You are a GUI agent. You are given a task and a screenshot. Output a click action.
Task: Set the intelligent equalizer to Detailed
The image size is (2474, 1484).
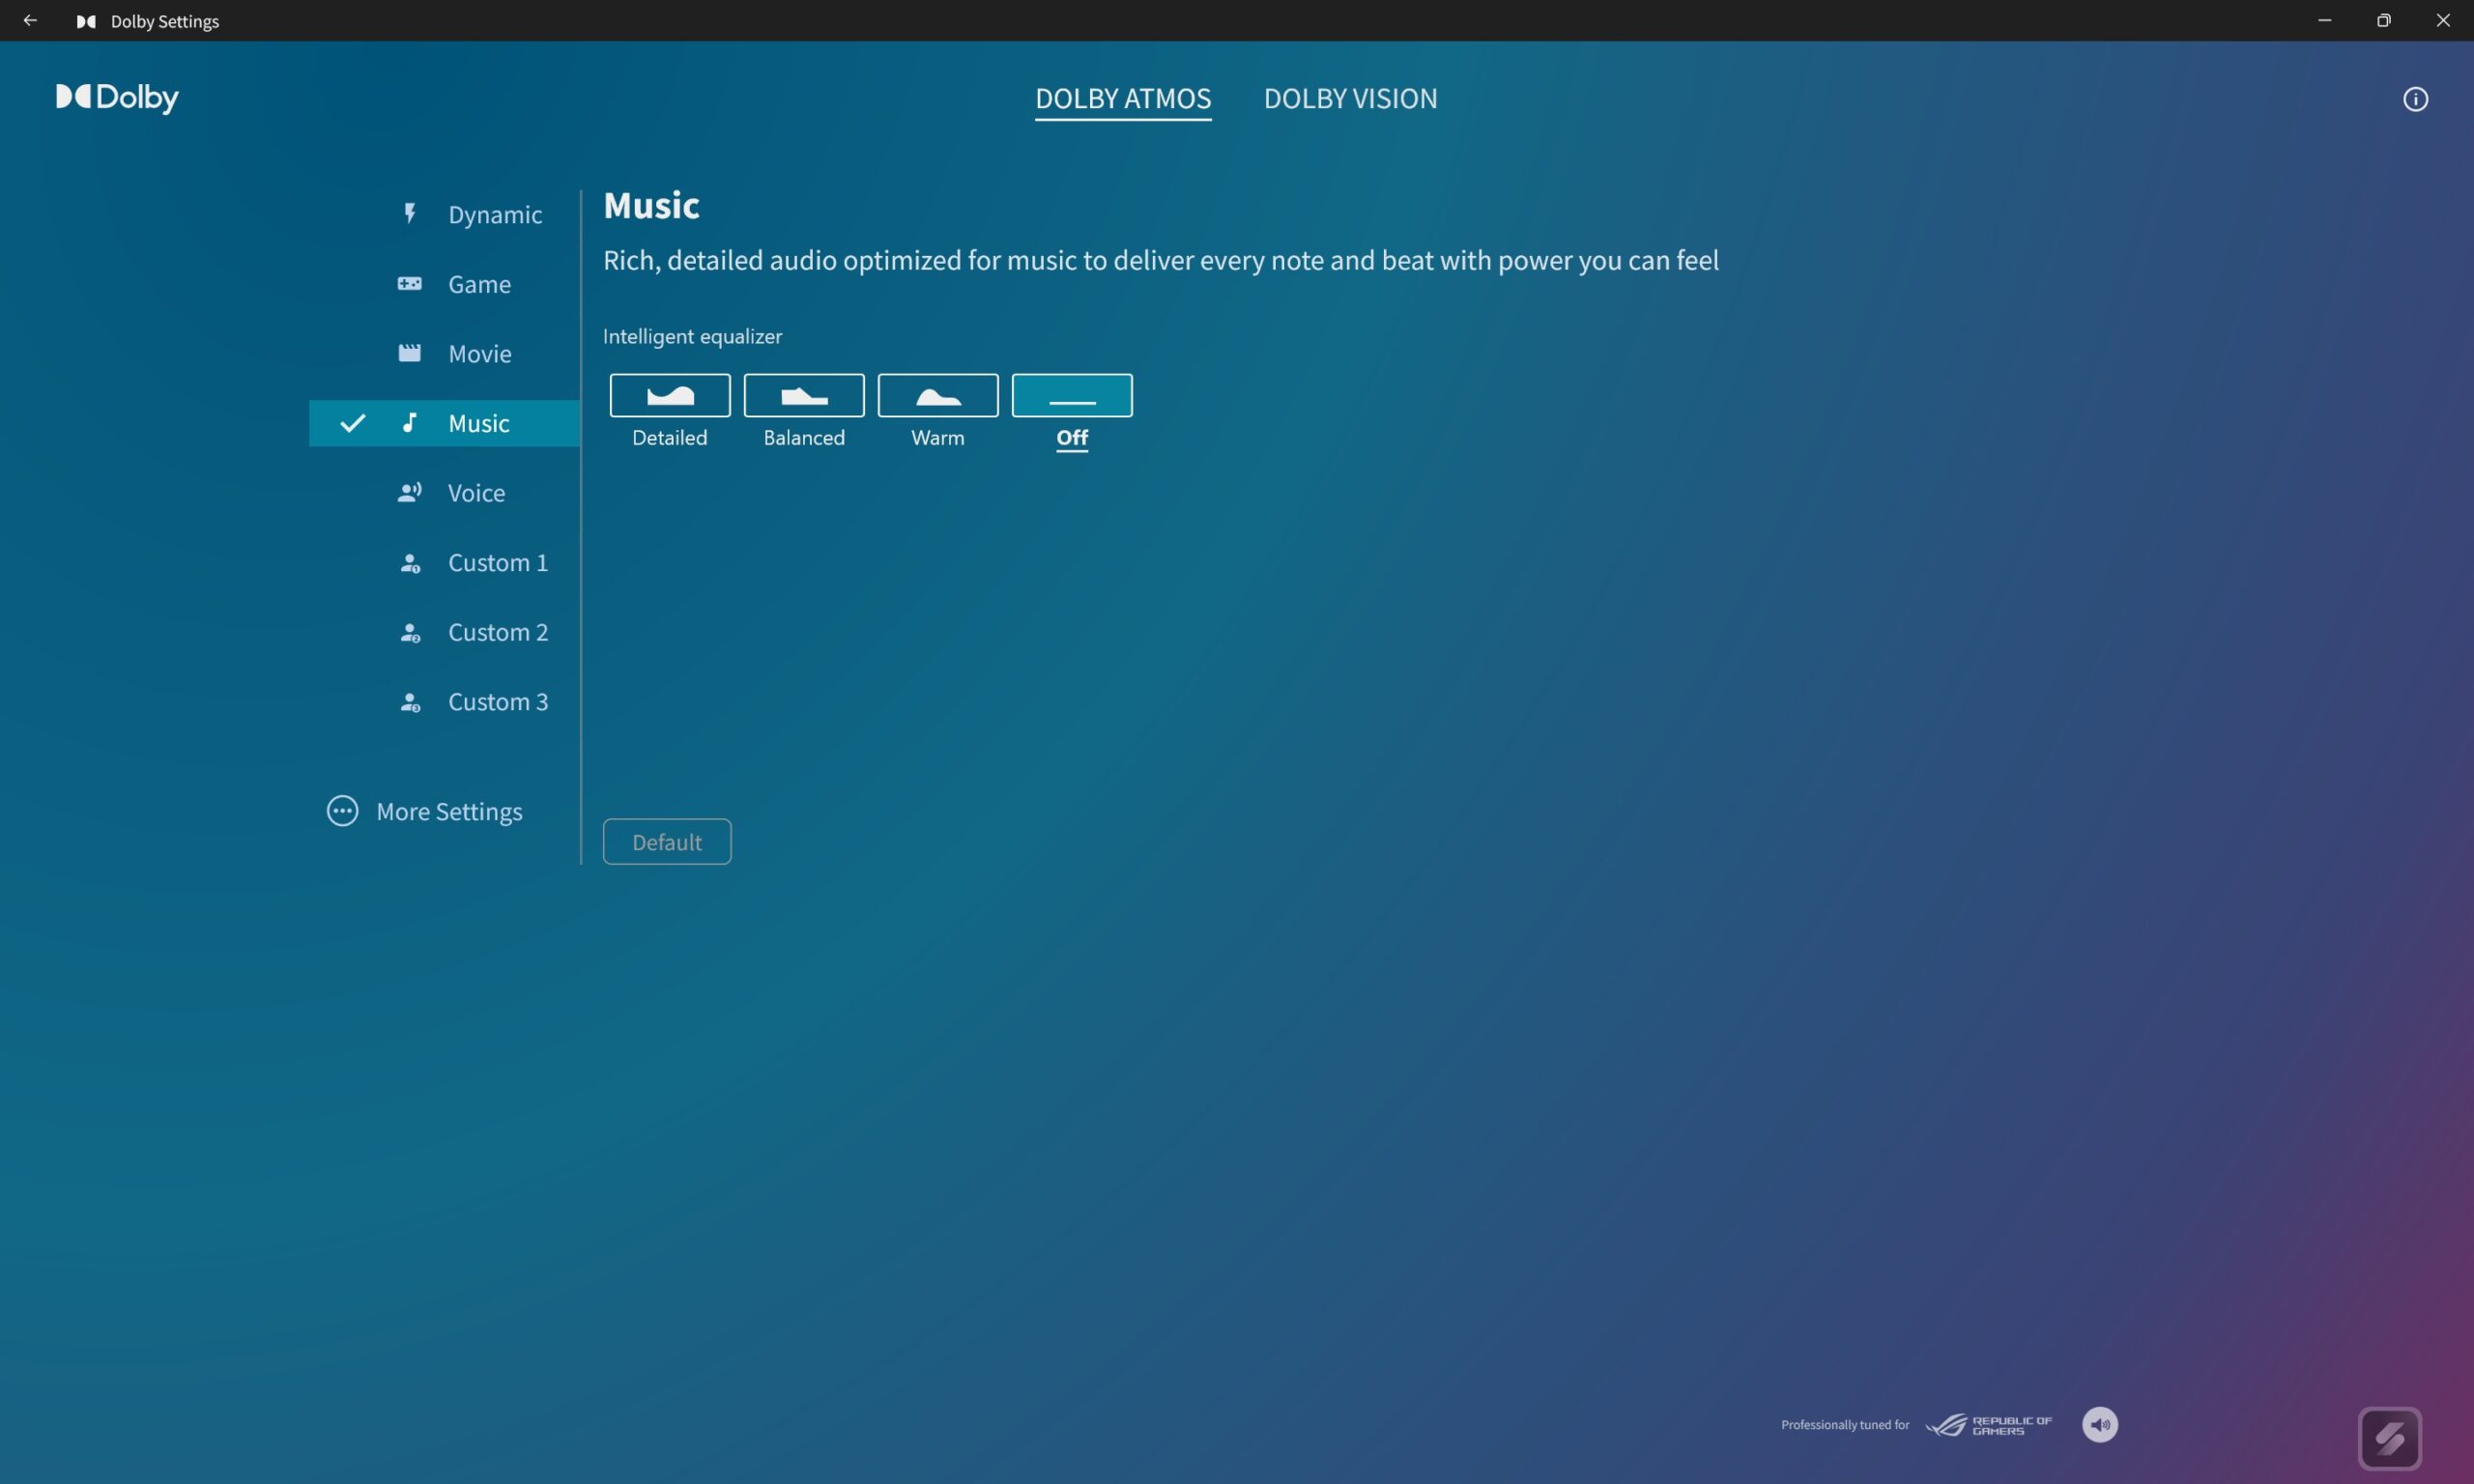pos(670,396)
